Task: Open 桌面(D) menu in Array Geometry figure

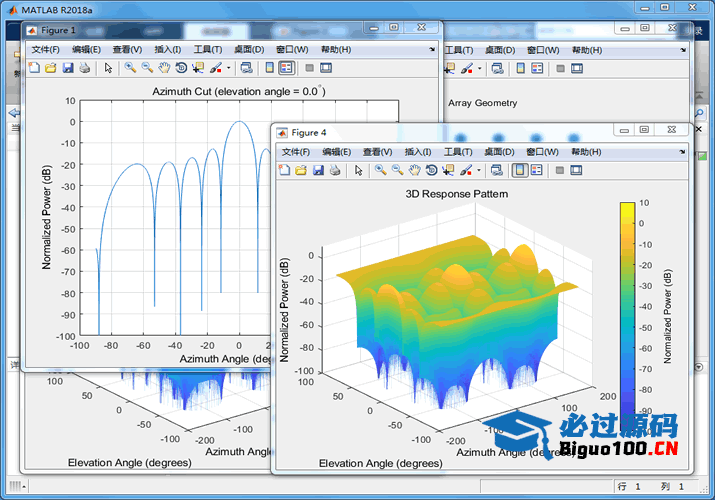Action: pos(500,50)
